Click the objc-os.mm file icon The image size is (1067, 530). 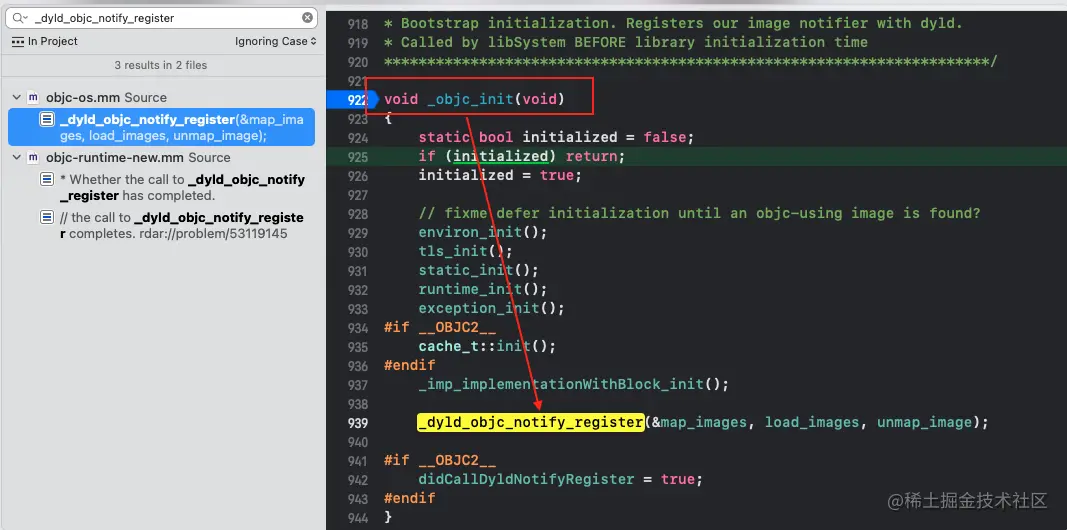click(x=33, y=97)
